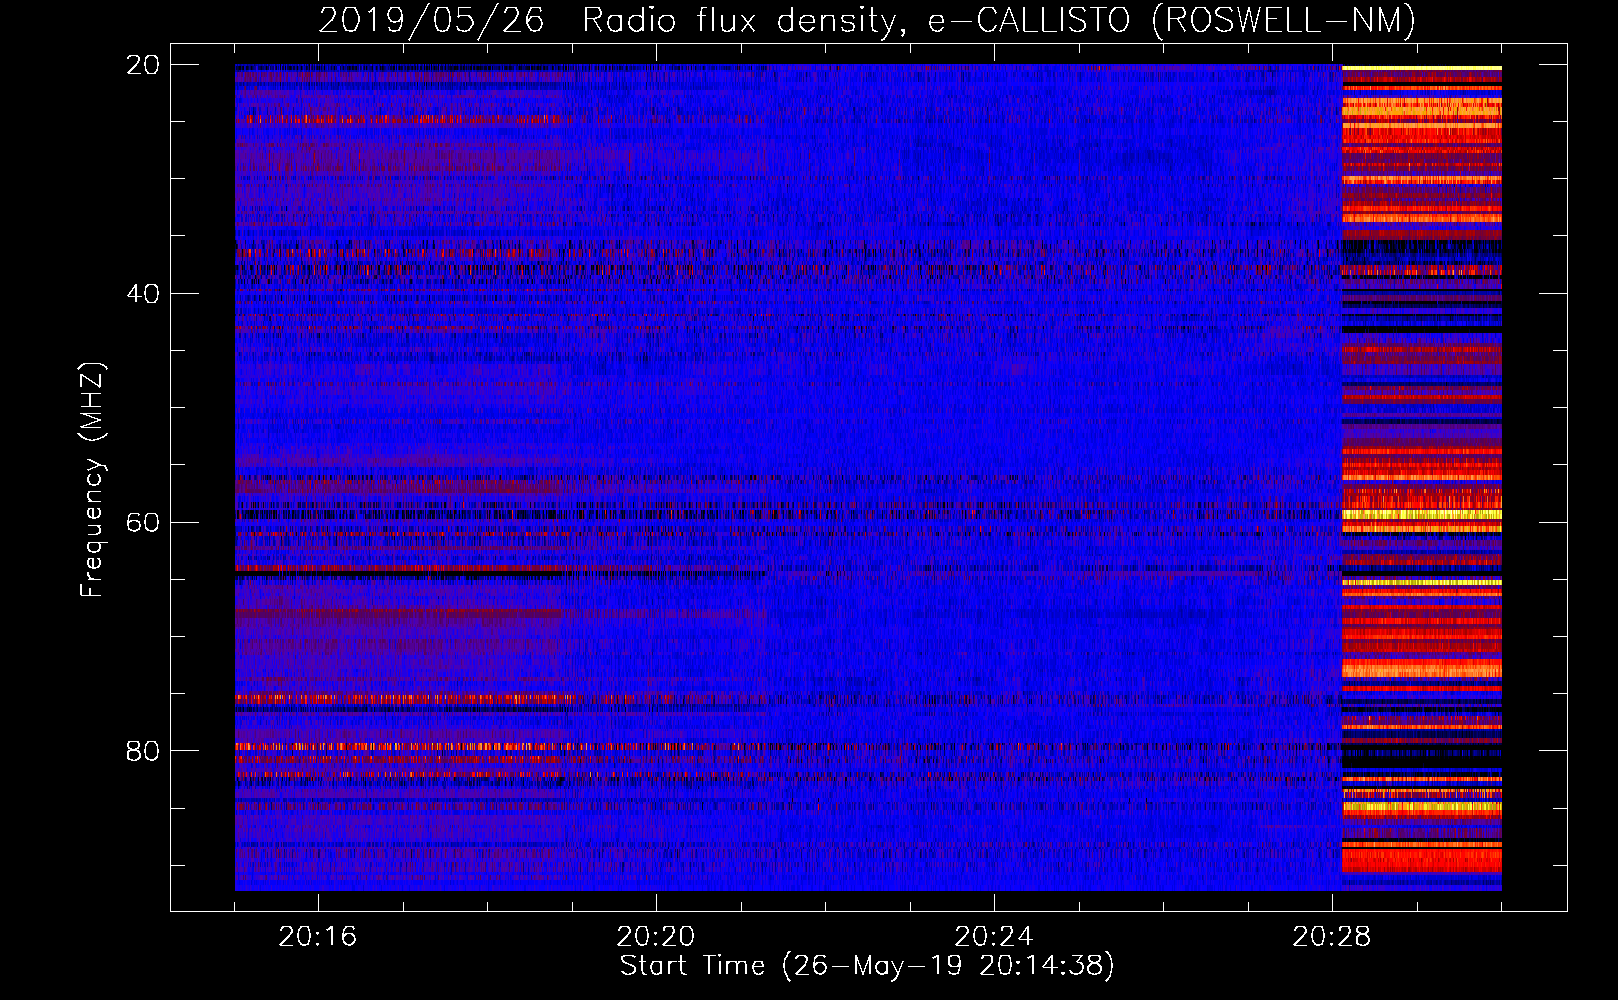Image resolution: width=1618 pixels, height=1000 pixels.
Task: Click the frequency tick label '40'
Action: pyautogui.click(x=142, y=294)
